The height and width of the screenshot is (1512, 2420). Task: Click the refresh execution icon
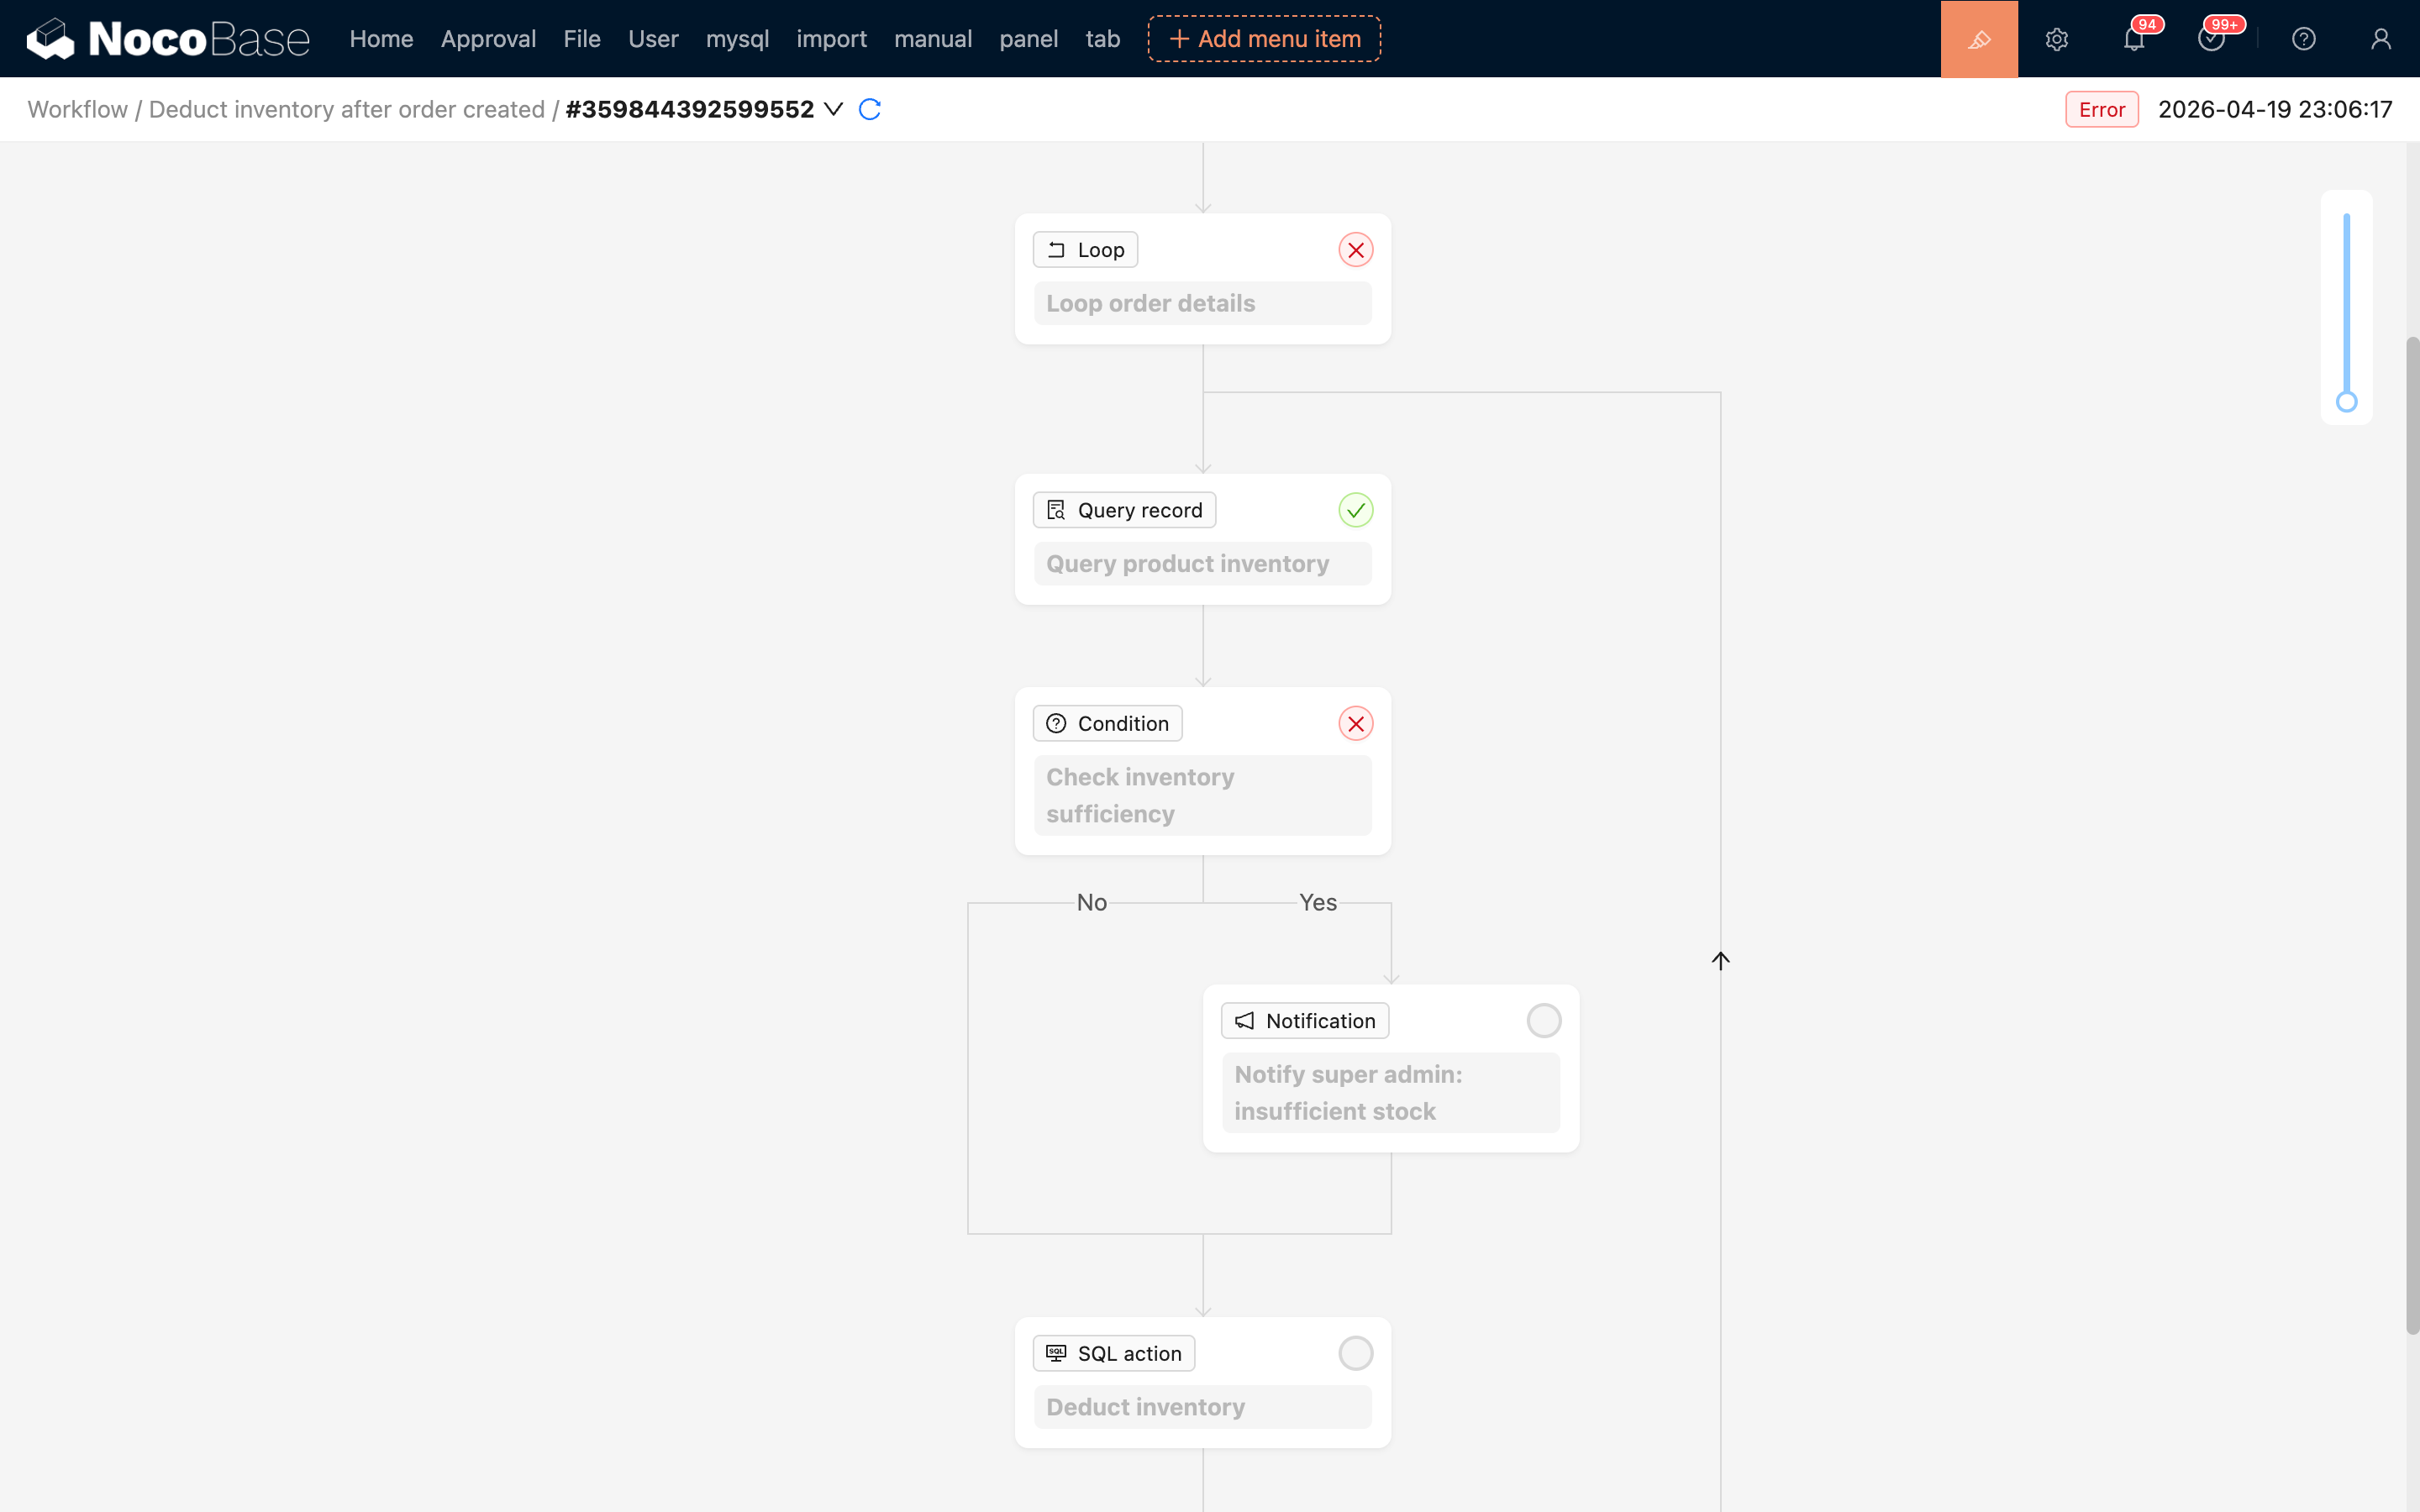click(869, 109)
